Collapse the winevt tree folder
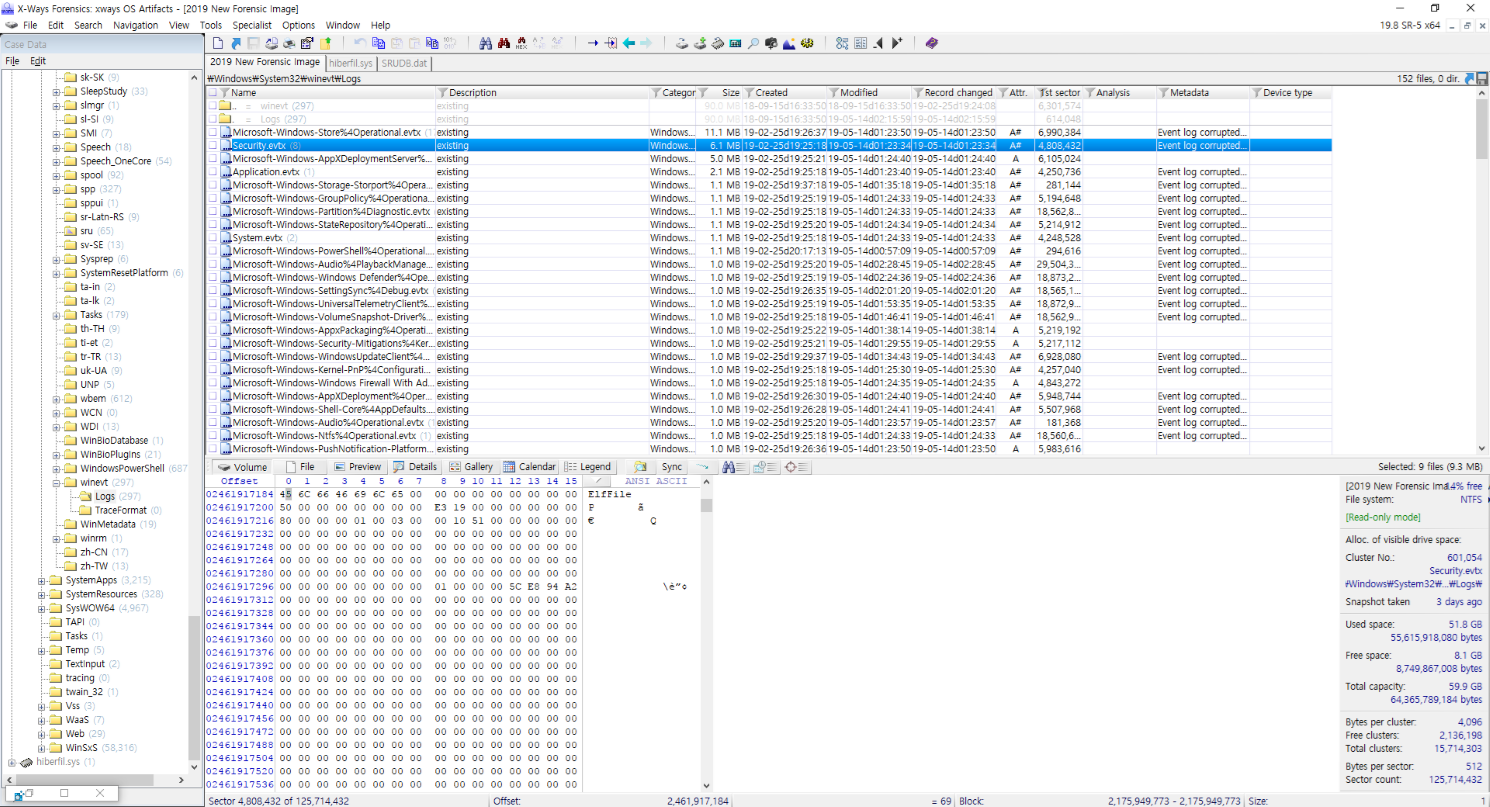 [x=57, y=482]
